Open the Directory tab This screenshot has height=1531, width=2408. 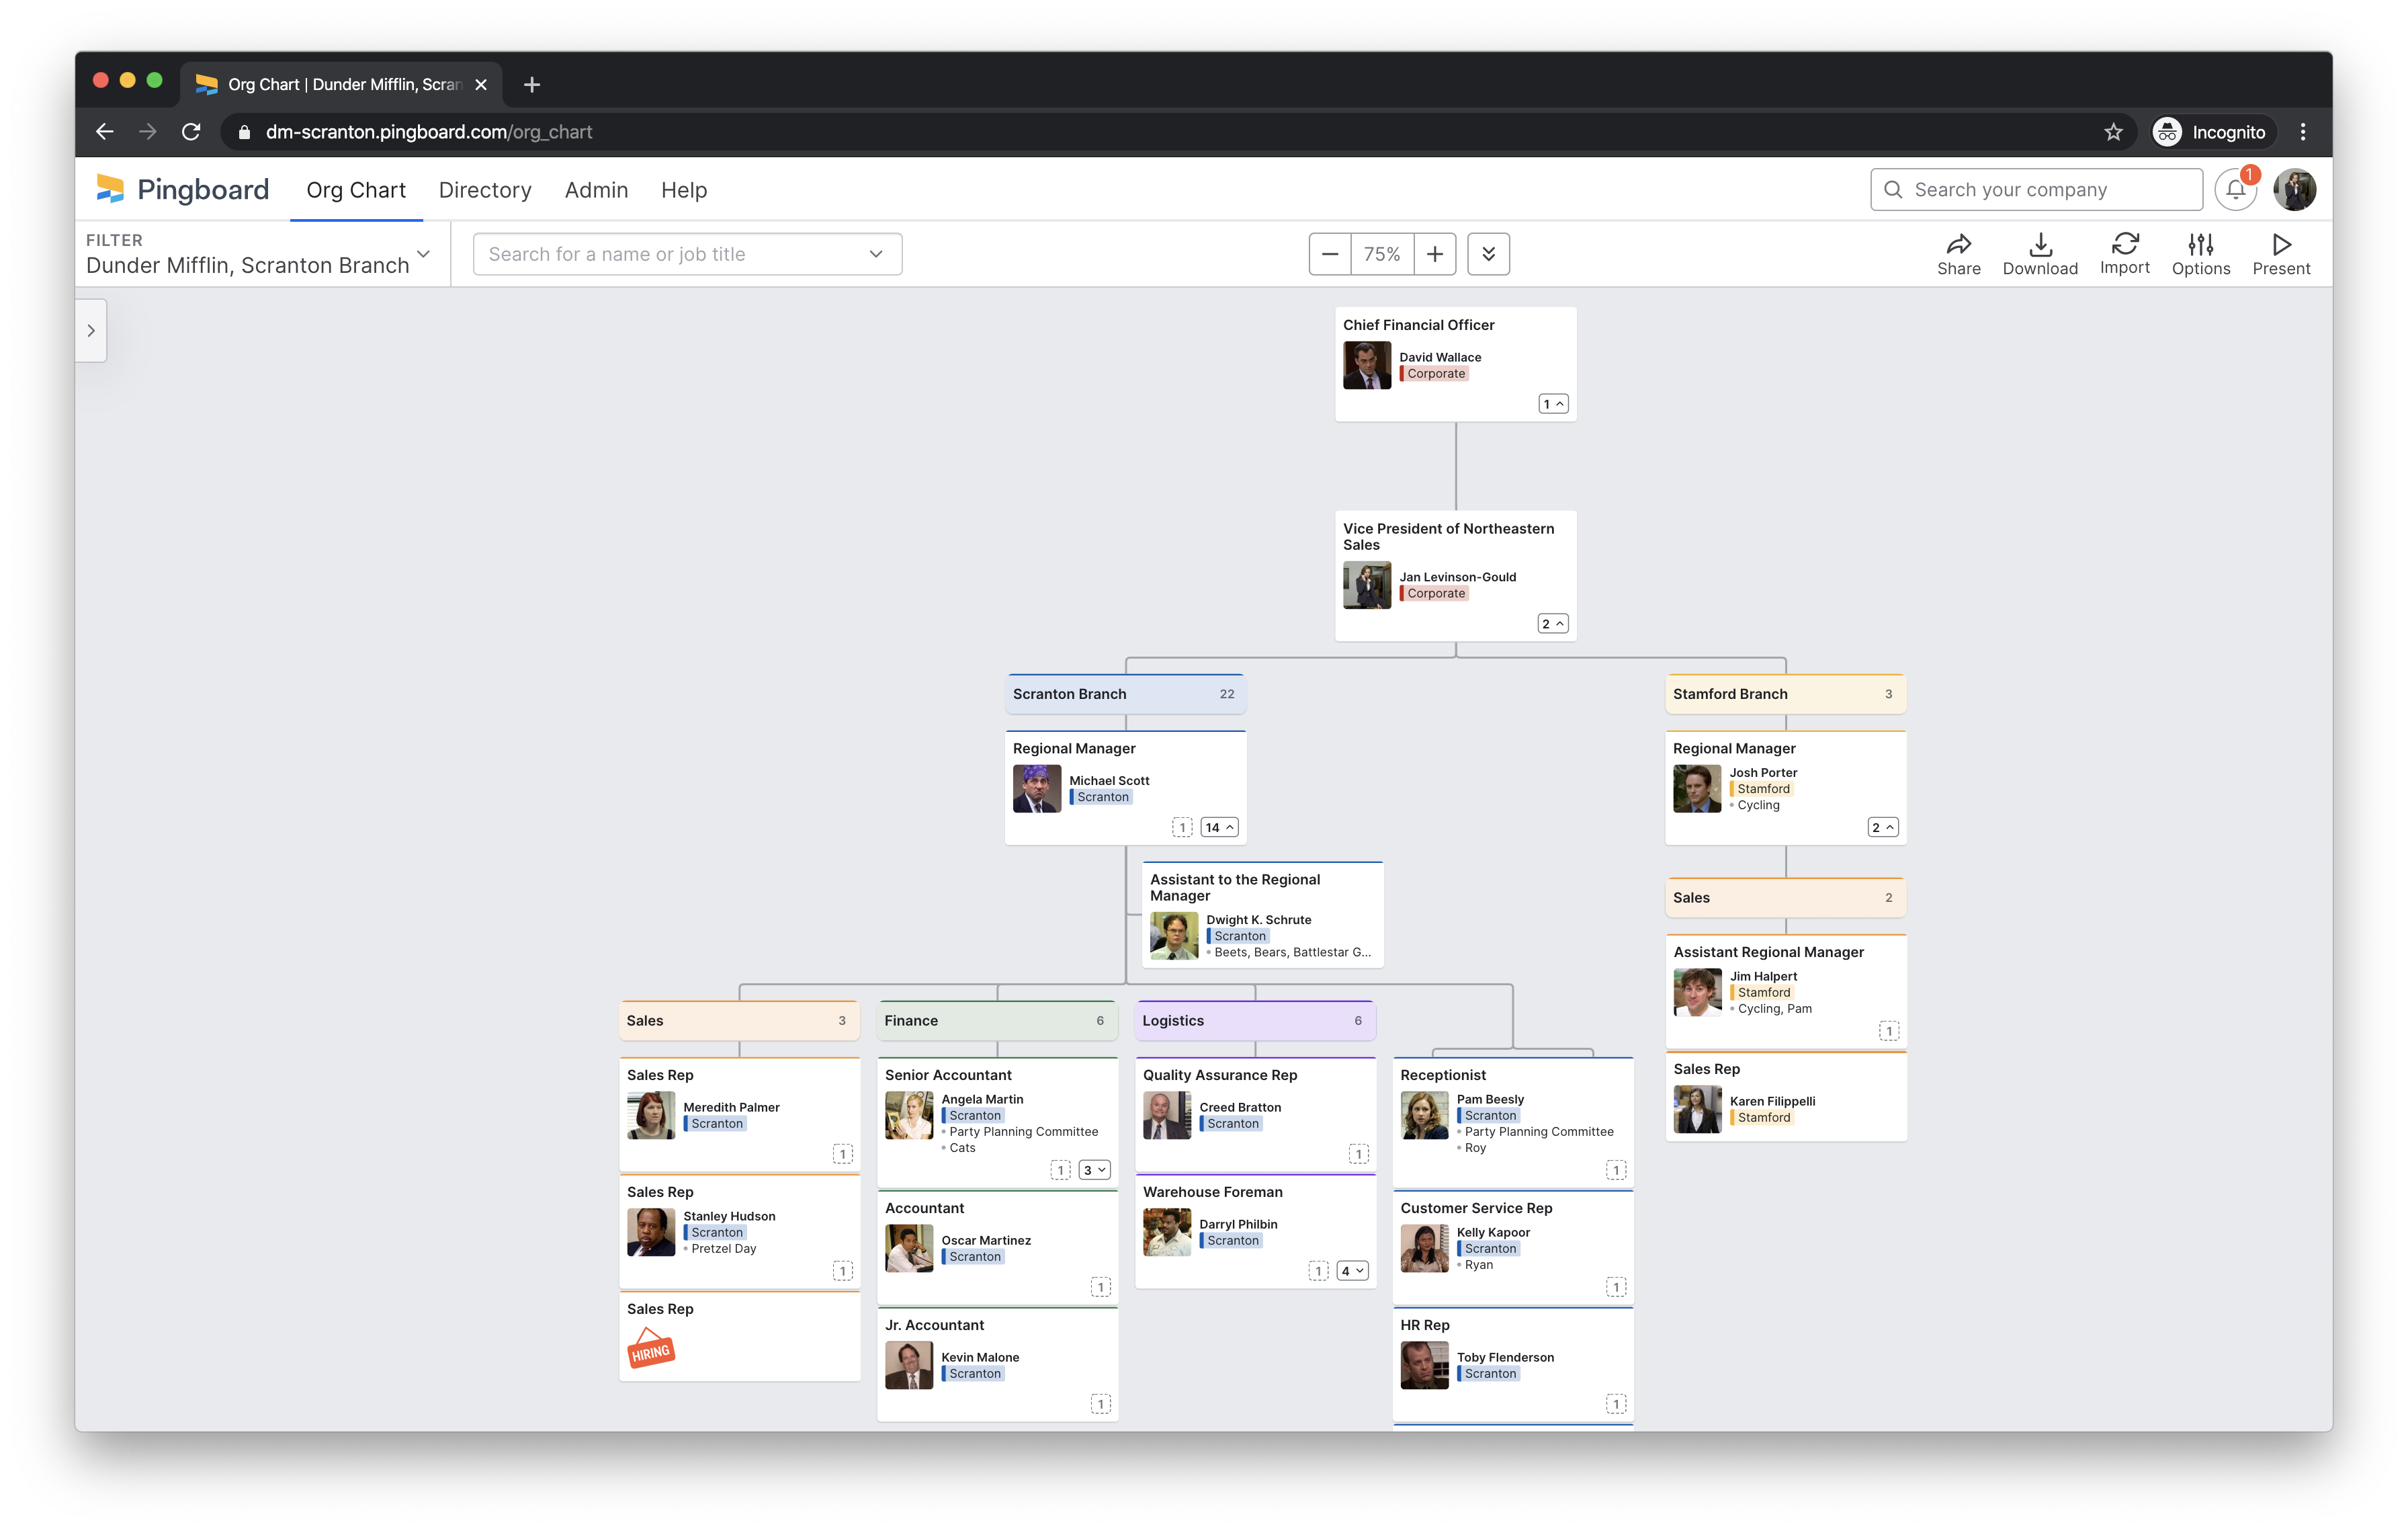(x=485, y=190)
